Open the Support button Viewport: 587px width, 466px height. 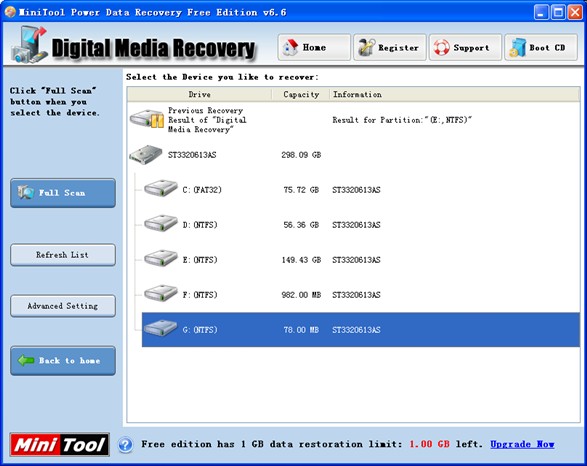465,48
